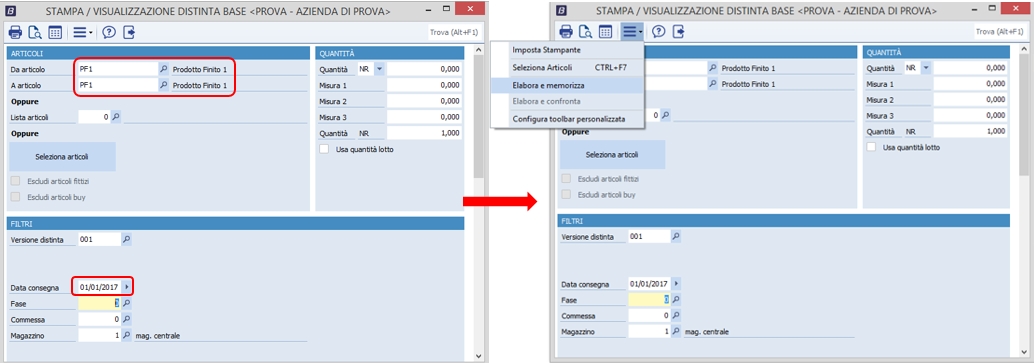Expand Quantità NR dropdown in right window

coord(926,67)
